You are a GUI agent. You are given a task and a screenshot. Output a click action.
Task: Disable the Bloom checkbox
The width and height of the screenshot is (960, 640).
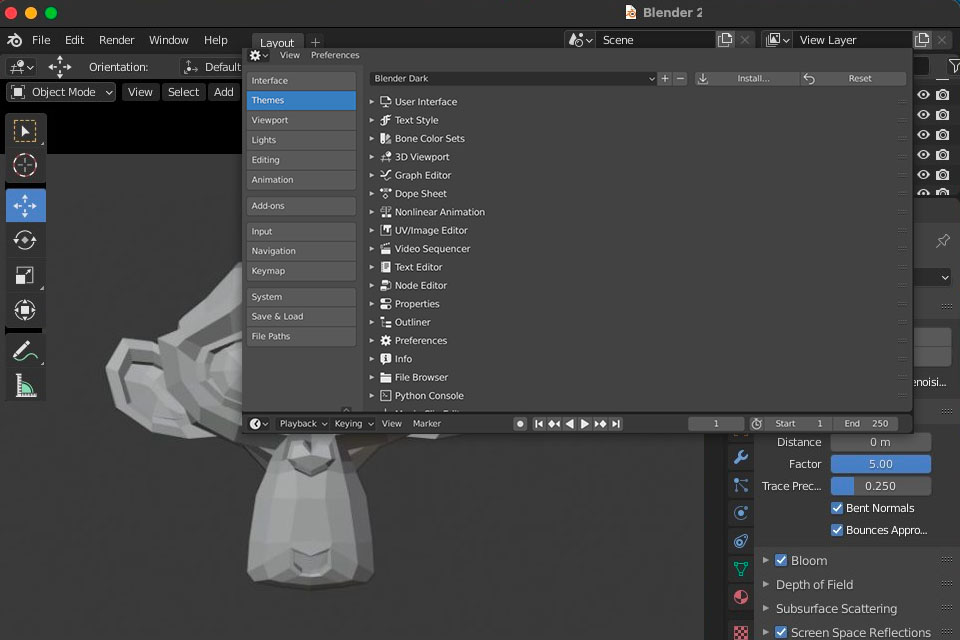(x=781, y=560)
